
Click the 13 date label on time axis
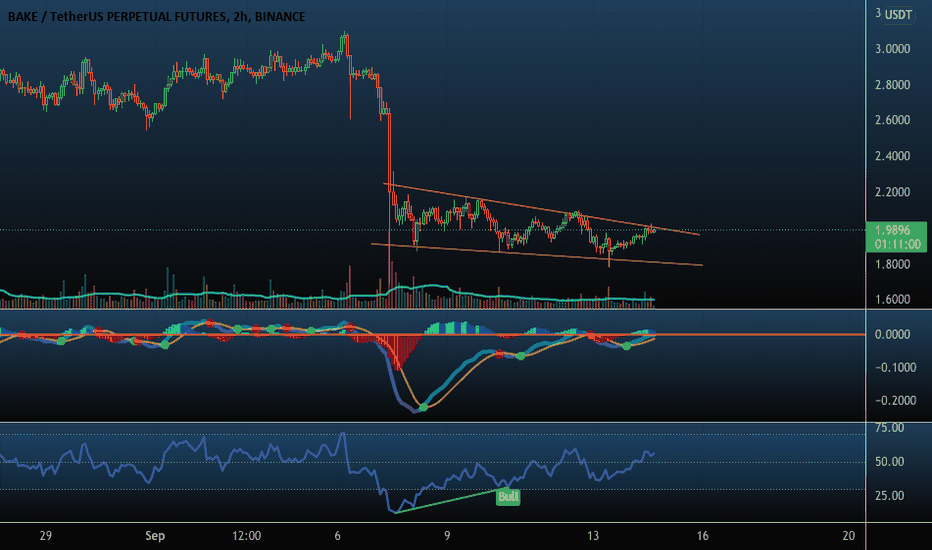(x=593, y=536)
